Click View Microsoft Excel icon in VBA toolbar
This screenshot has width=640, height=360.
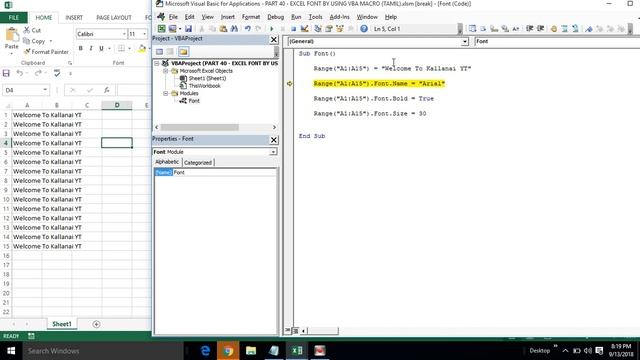point(162,29)
